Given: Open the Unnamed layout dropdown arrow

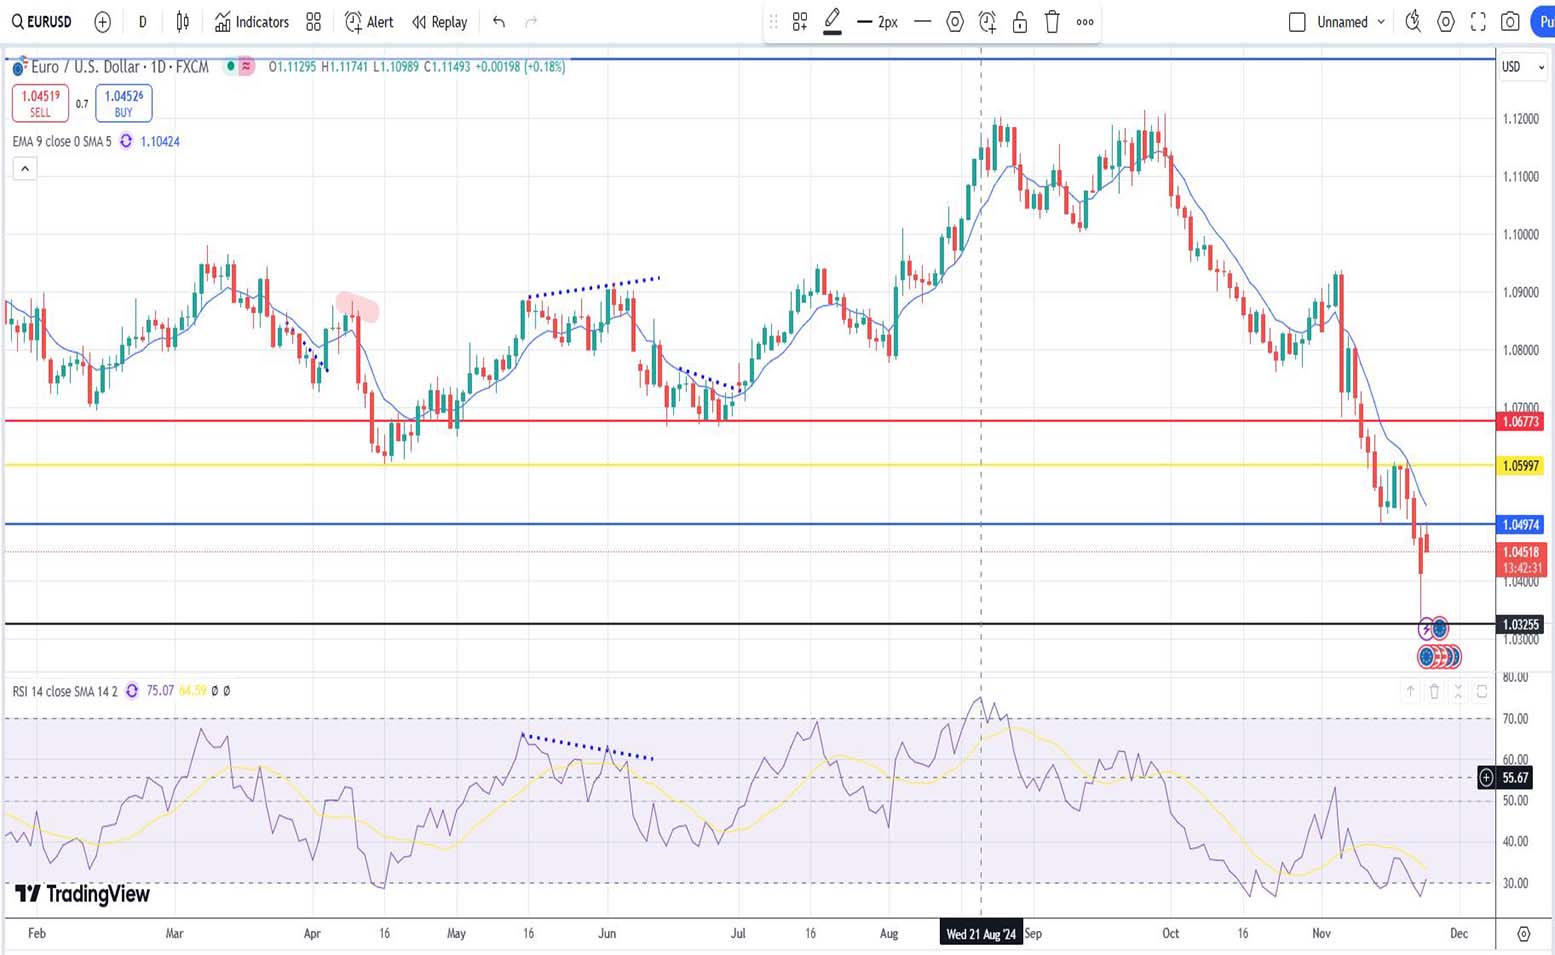Looking at the screenshot, I should click(x=1381, y=22).
